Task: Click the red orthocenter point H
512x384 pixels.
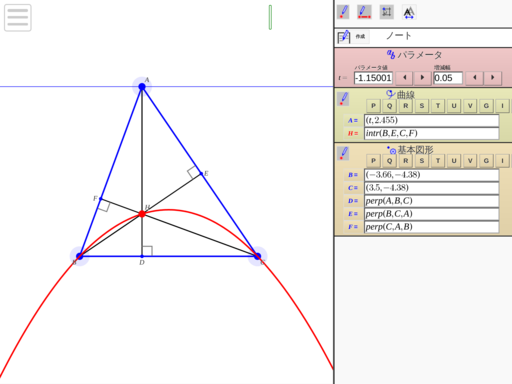Action: coord(142,214)
